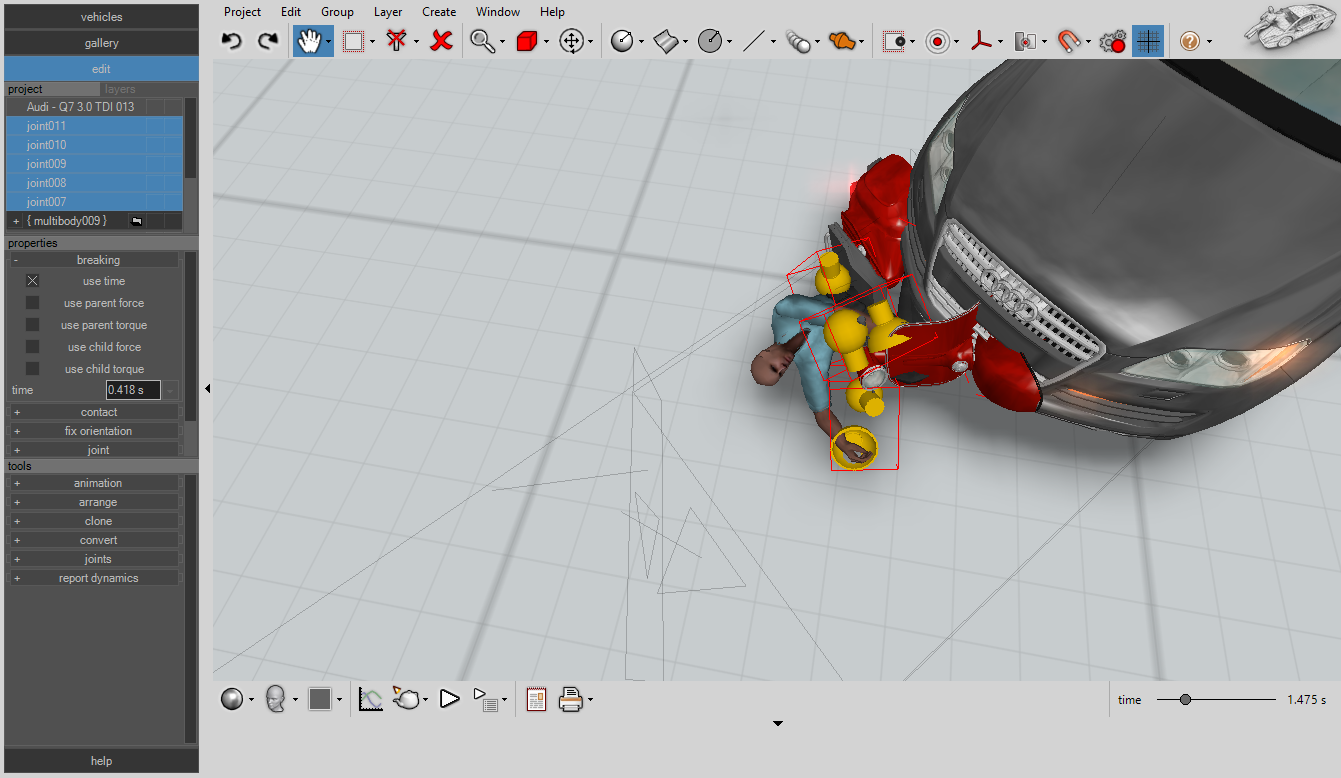The height and width of the screenshot is (778, 1341).
Task: Click the red X delete icon
Action: [x=441, y=41]
